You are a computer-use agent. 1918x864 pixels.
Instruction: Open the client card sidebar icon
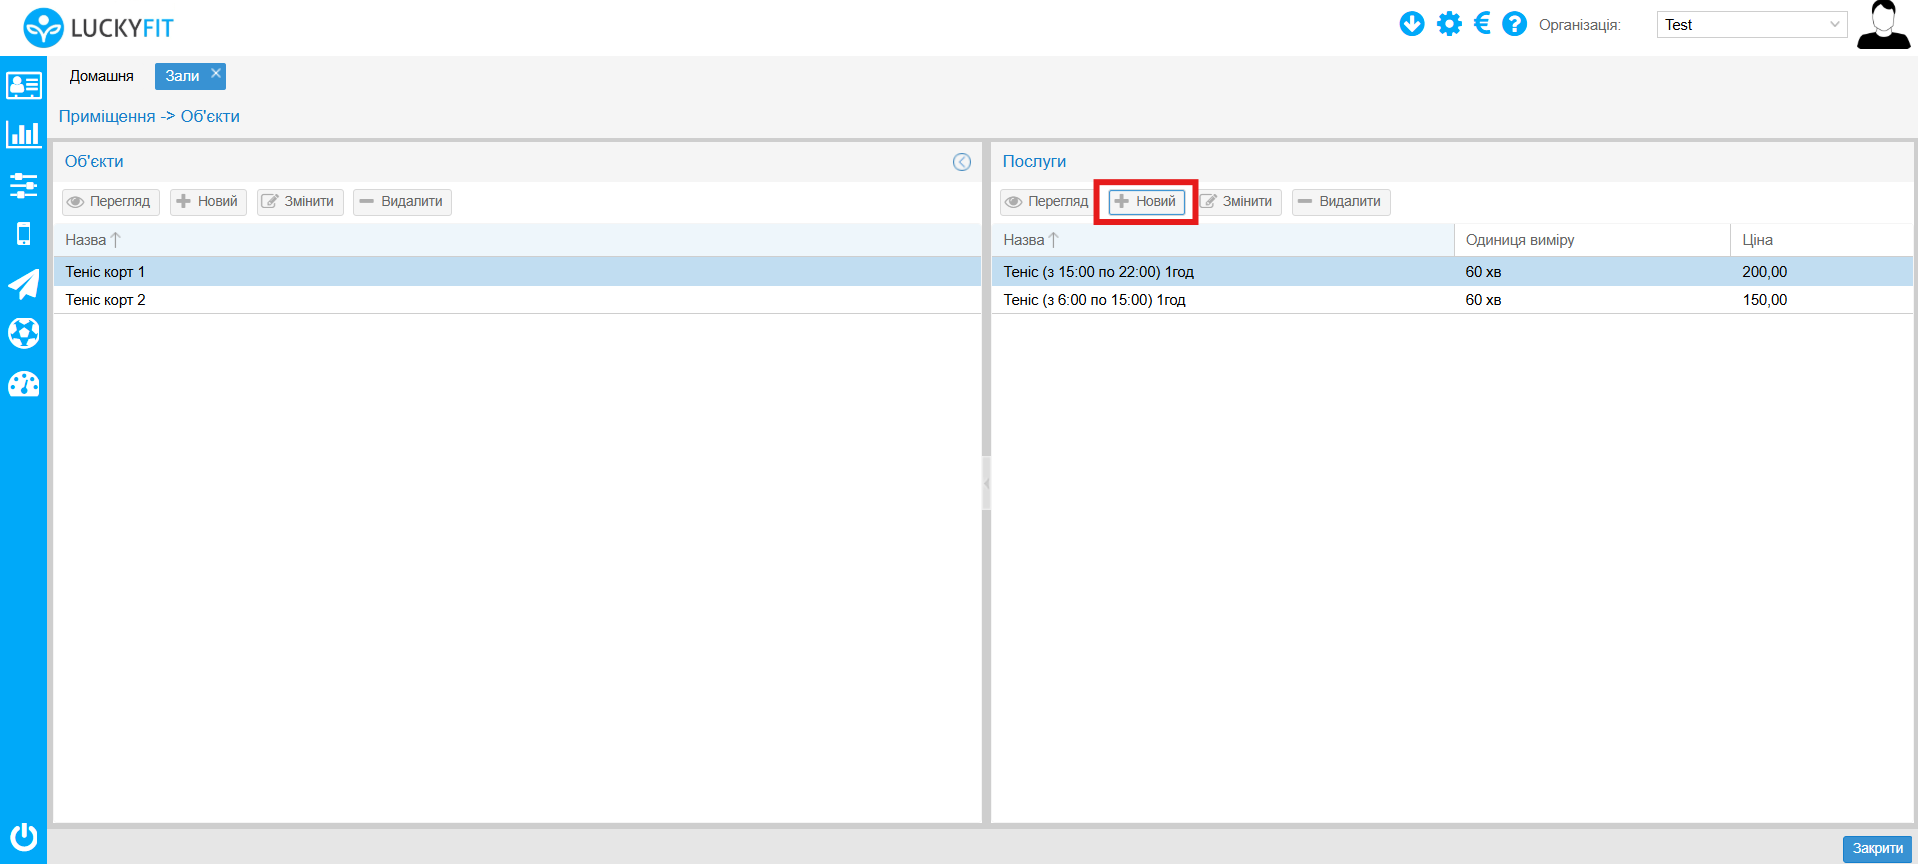point(23,85)
